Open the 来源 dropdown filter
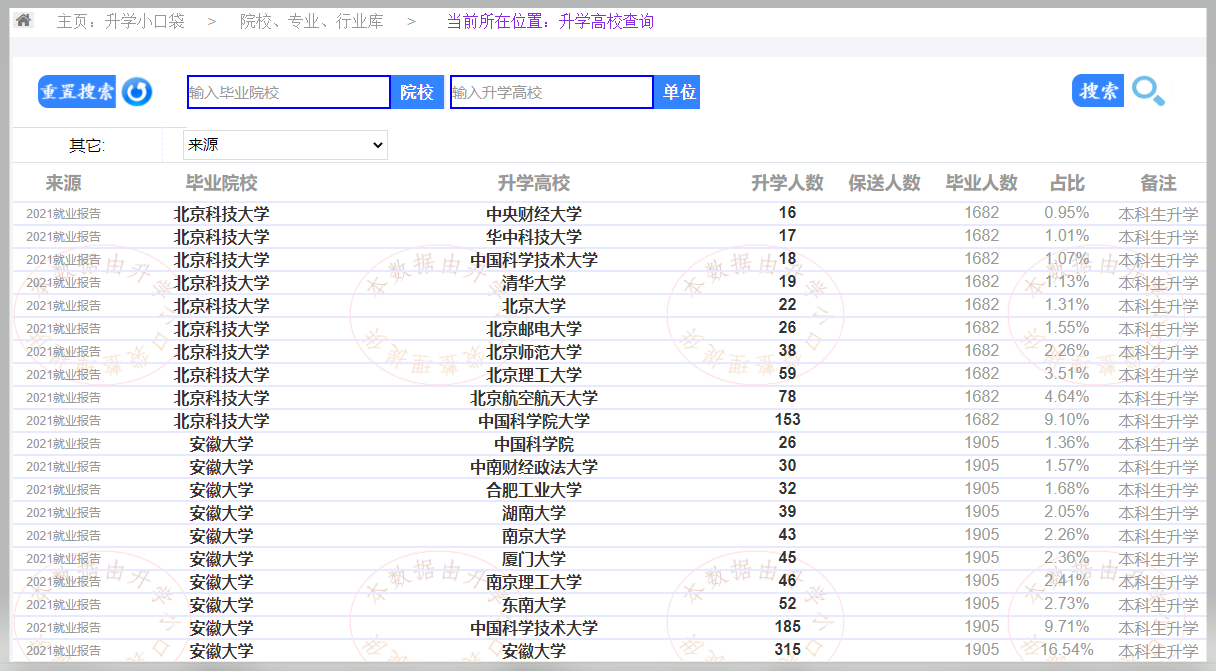The height and width of the screenshot is (671, 1216). point(285,145)
